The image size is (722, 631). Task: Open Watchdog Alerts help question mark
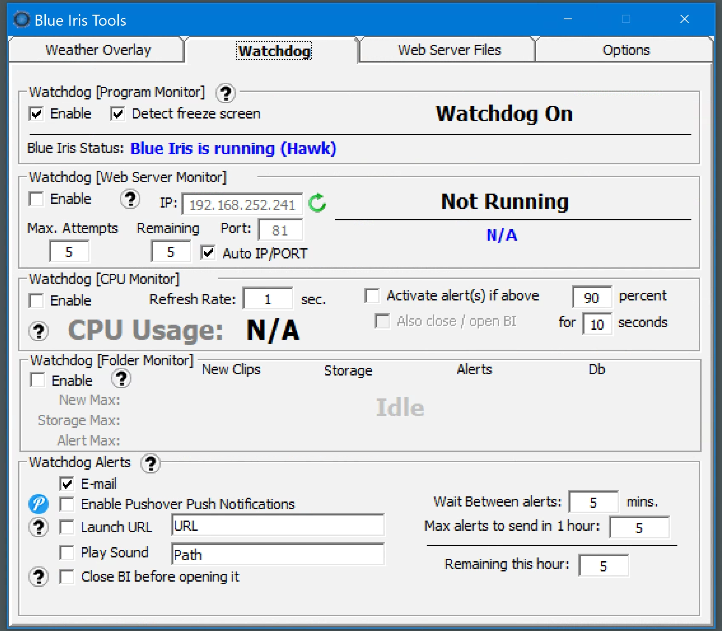[151, 463]
